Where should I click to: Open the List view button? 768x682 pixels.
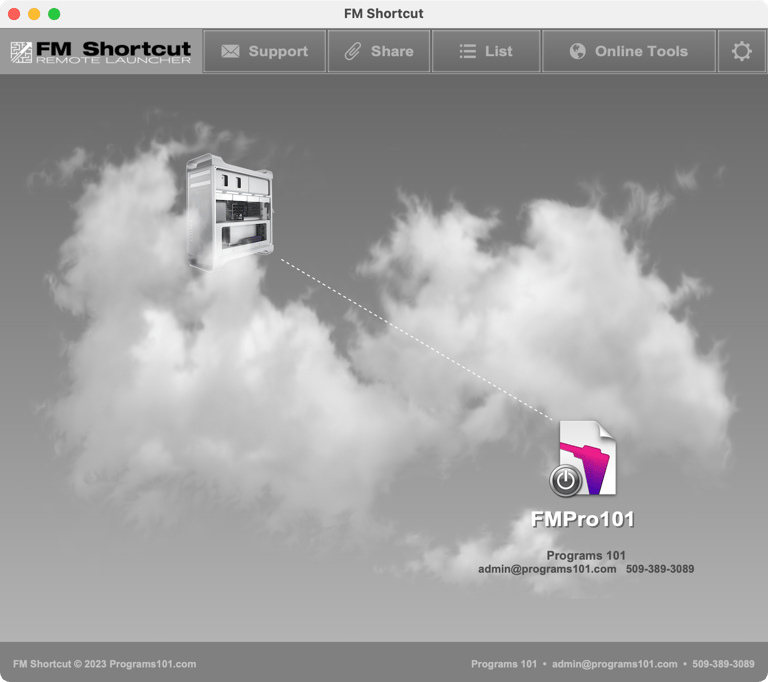pos(486,51)
